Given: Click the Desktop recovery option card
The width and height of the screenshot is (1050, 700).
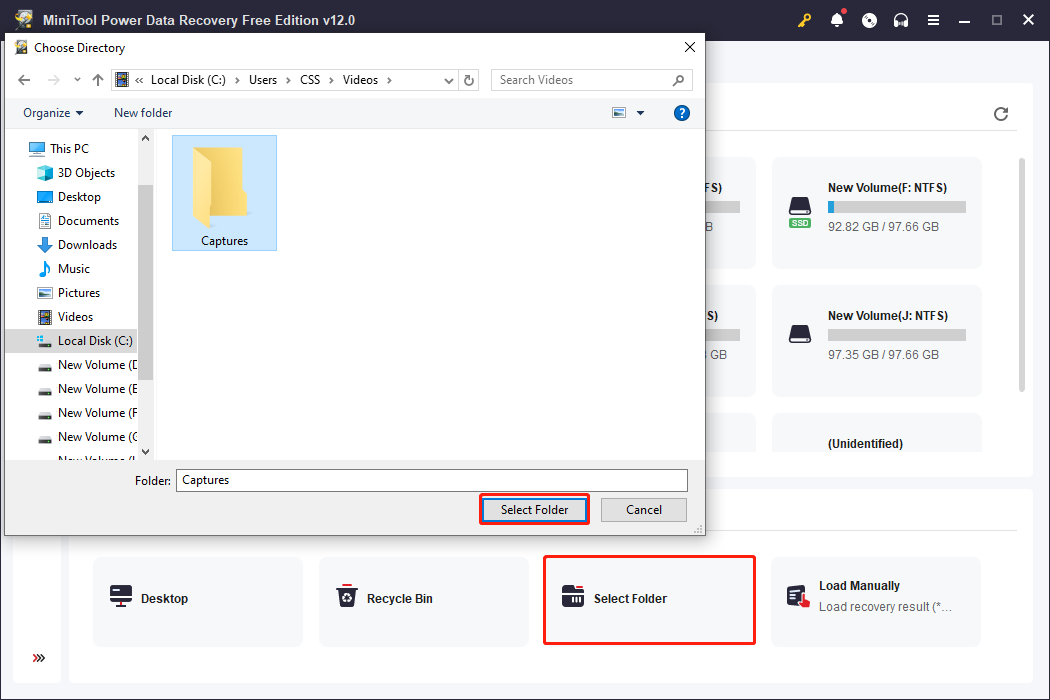Looking at the screenshot, I should click(x=198, y=602).
